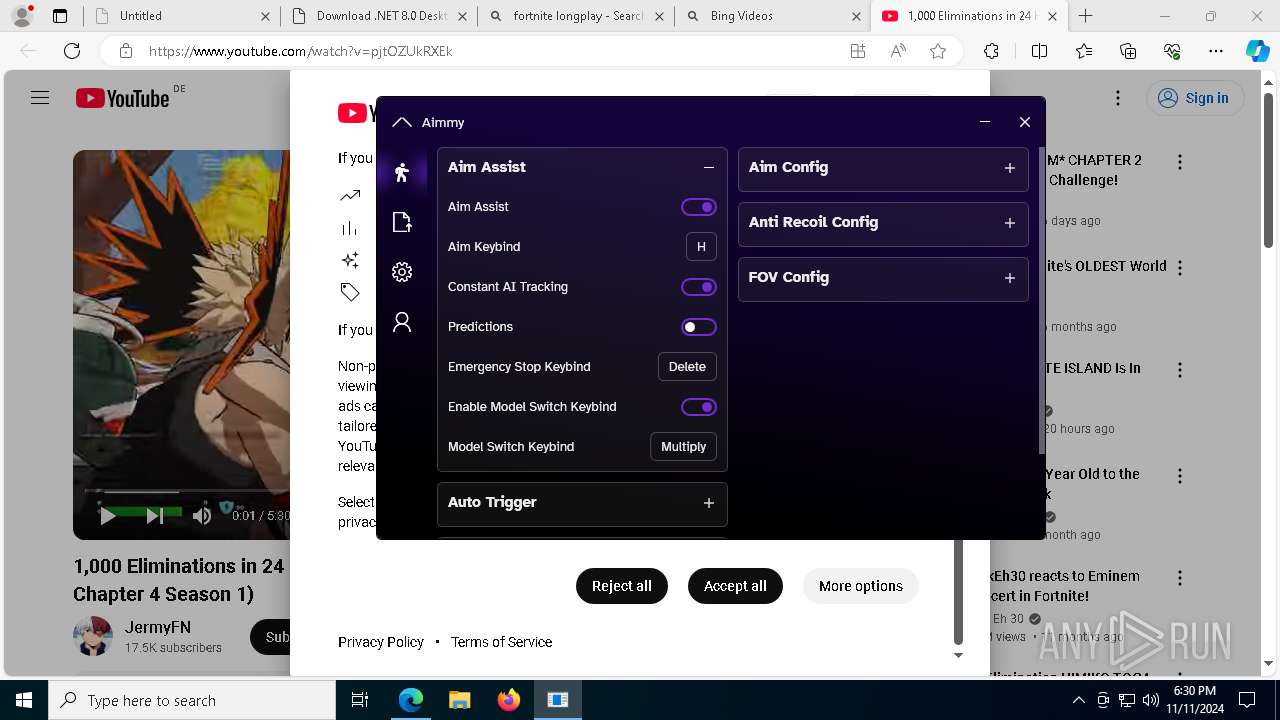Image resolution: width=1280 pixels, height=720 pixels.
Task: Click the browser address bar URL
Action: point(301,51)
